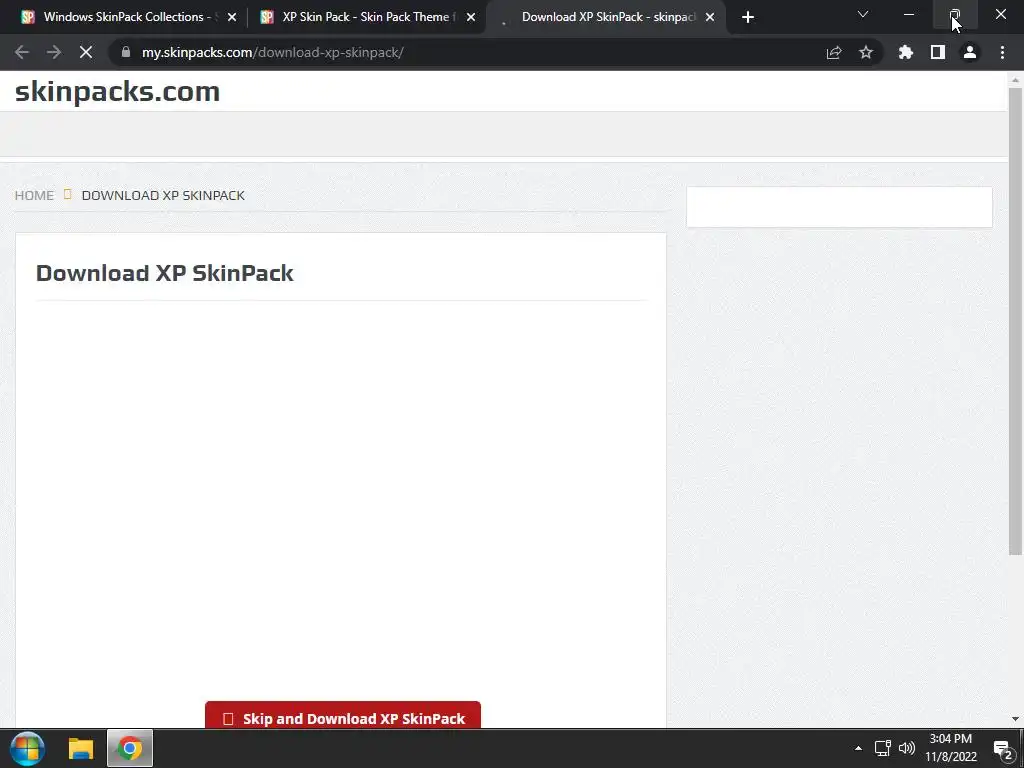The image size is (1024, 768).
Task: Go back to previous page
Action: 22,52
